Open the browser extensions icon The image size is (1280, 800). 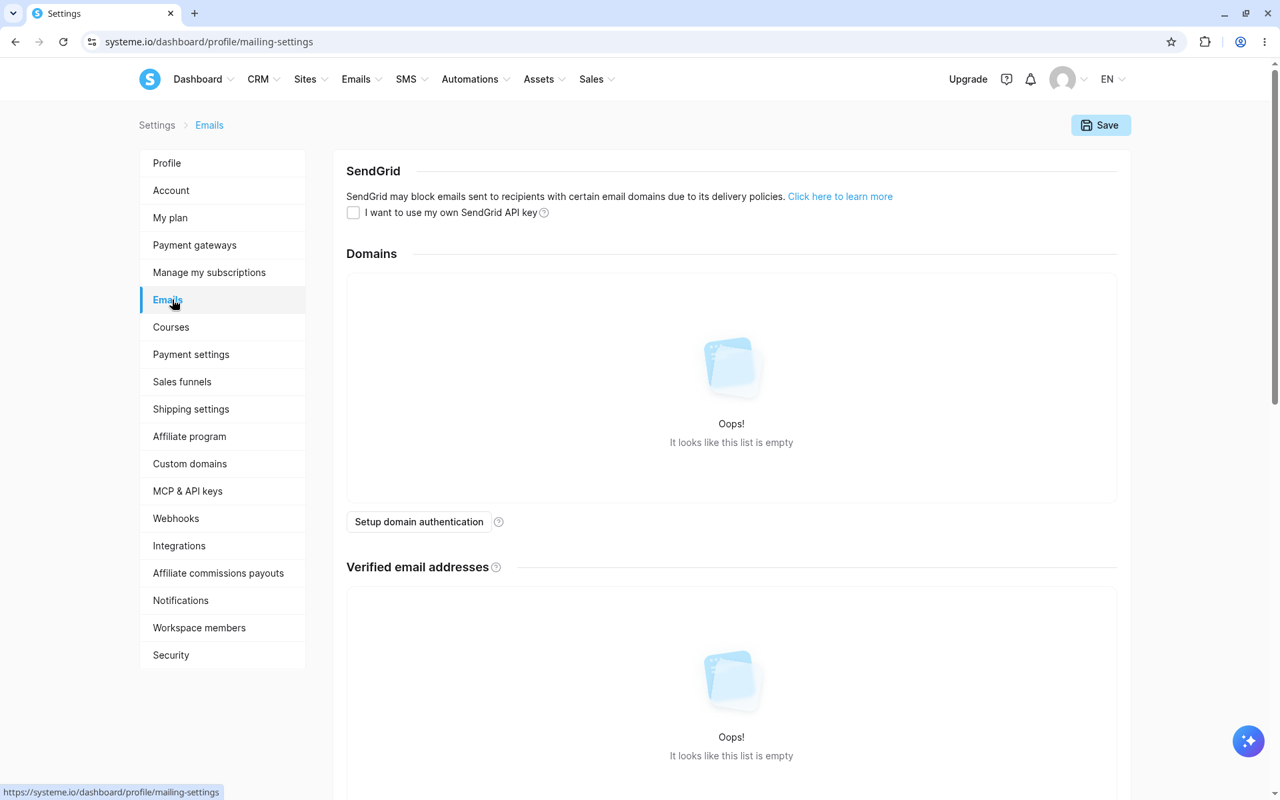point(1205,42)
